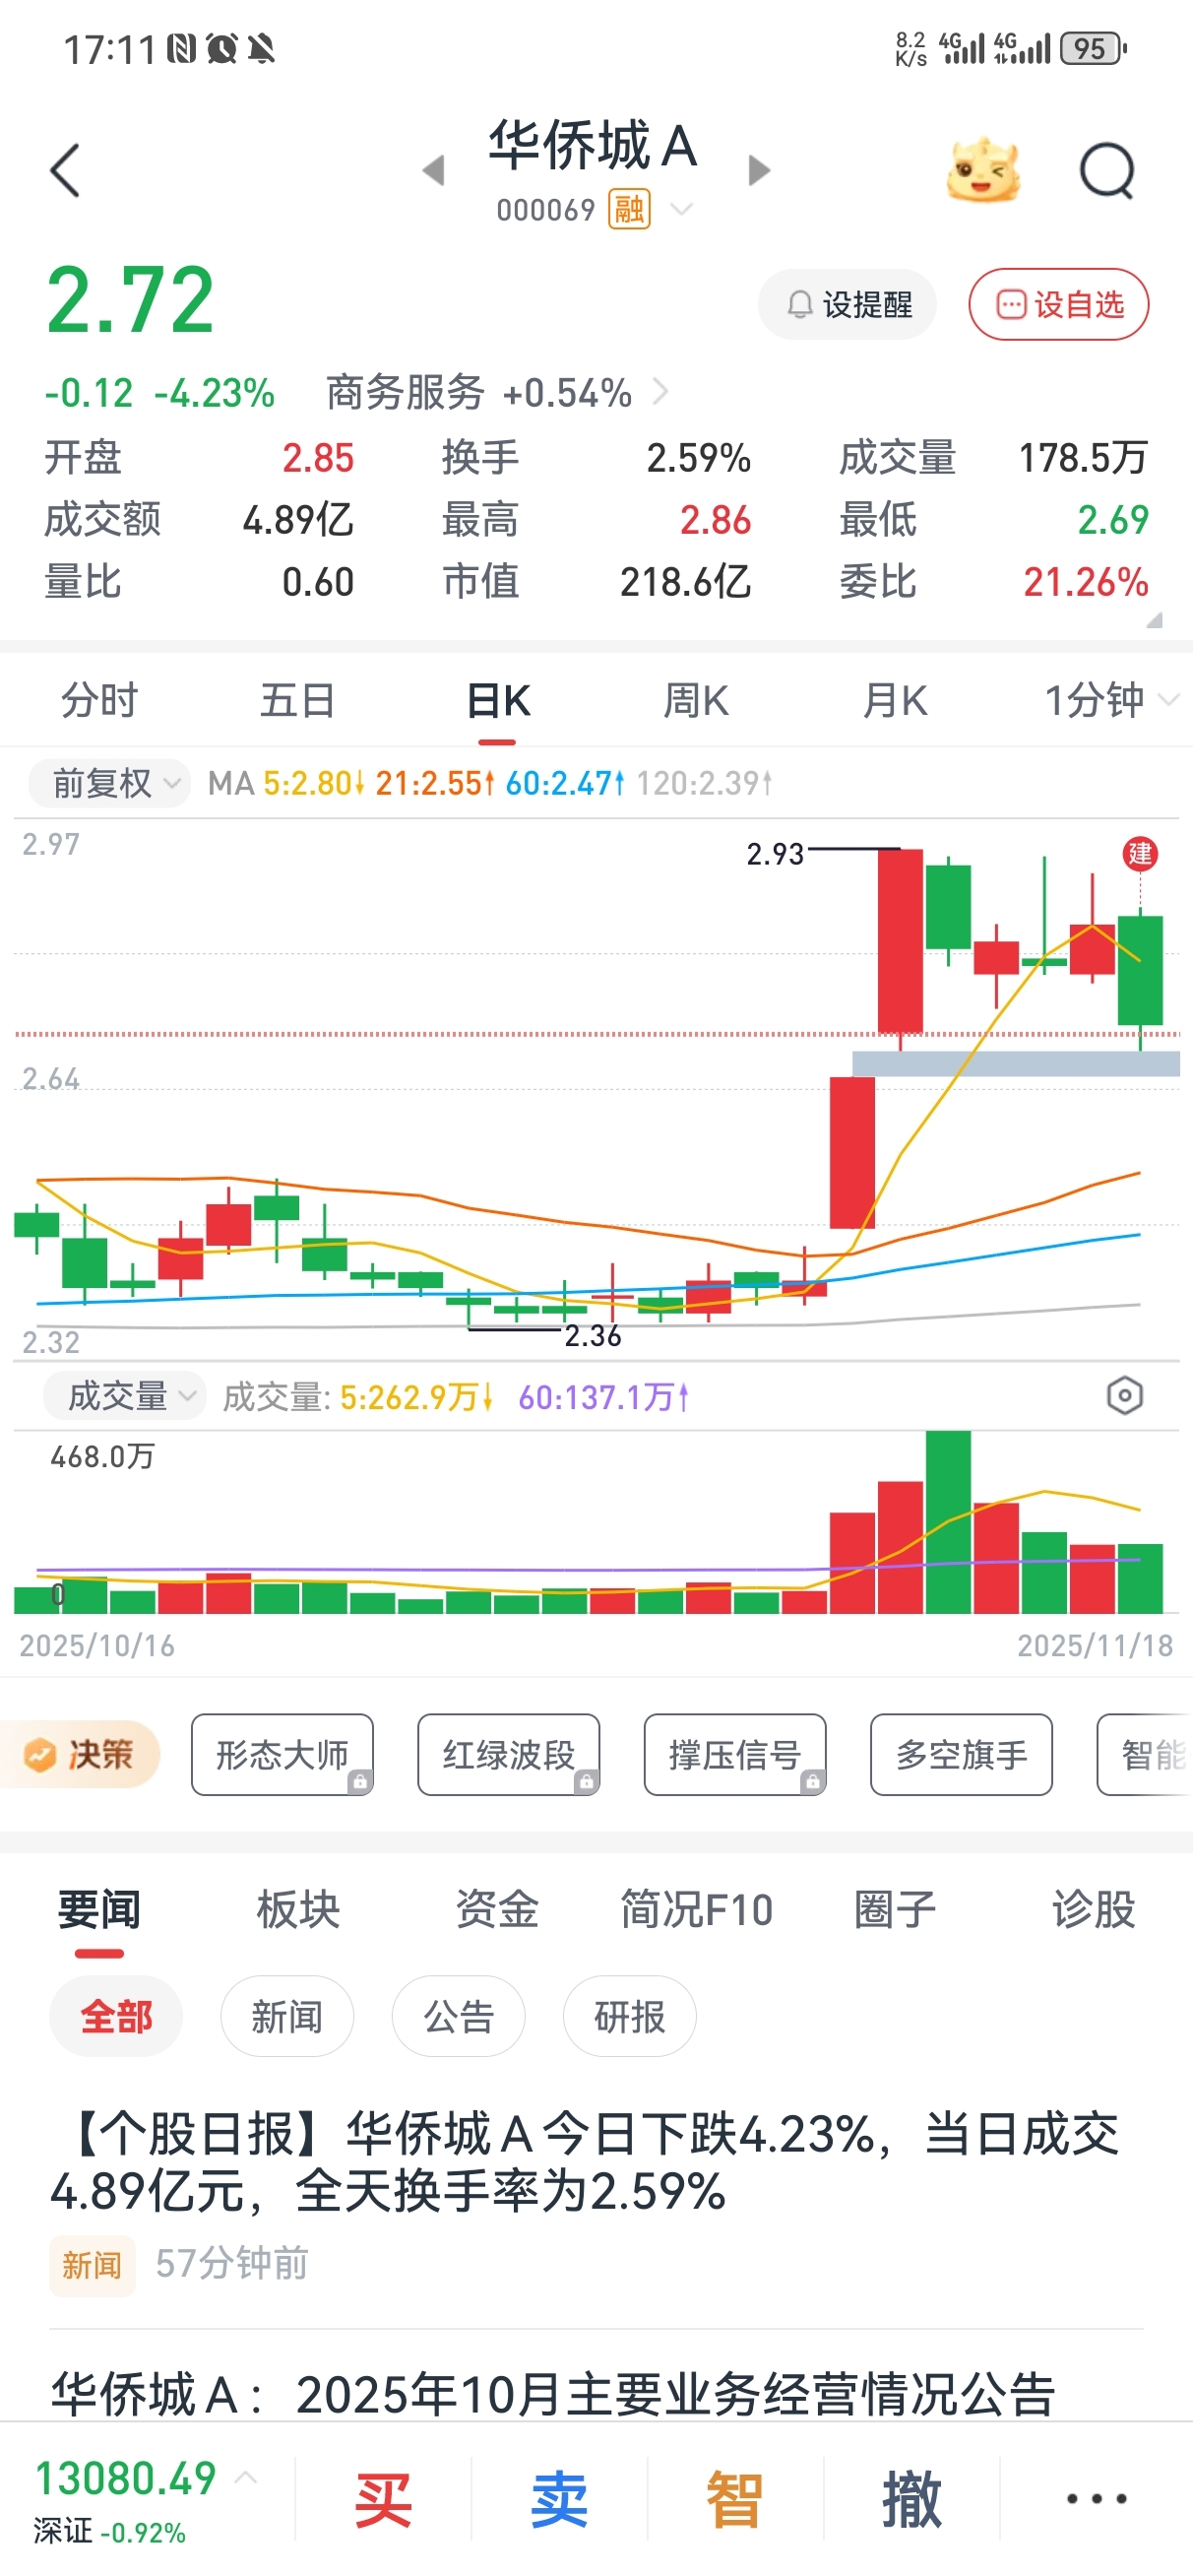This screenshot has height=2576, width=1193.
Task: Go to next stock with right triangle
Action: click(x=759, y=171)
